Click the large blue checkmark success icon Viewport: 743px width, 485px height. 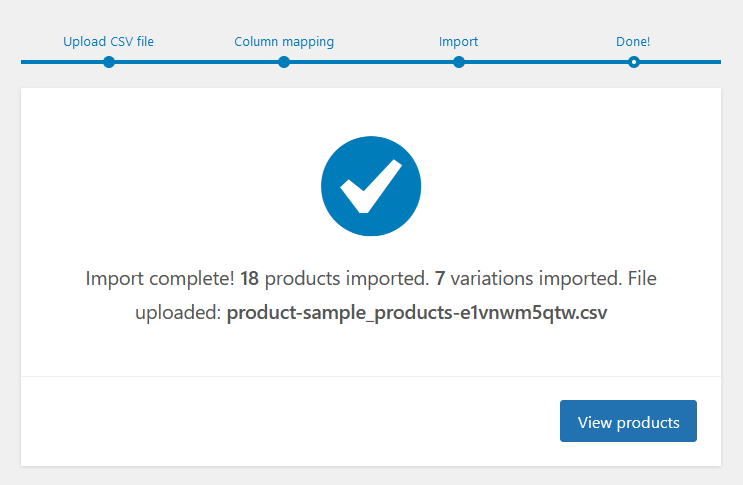(x=371, y=186)
